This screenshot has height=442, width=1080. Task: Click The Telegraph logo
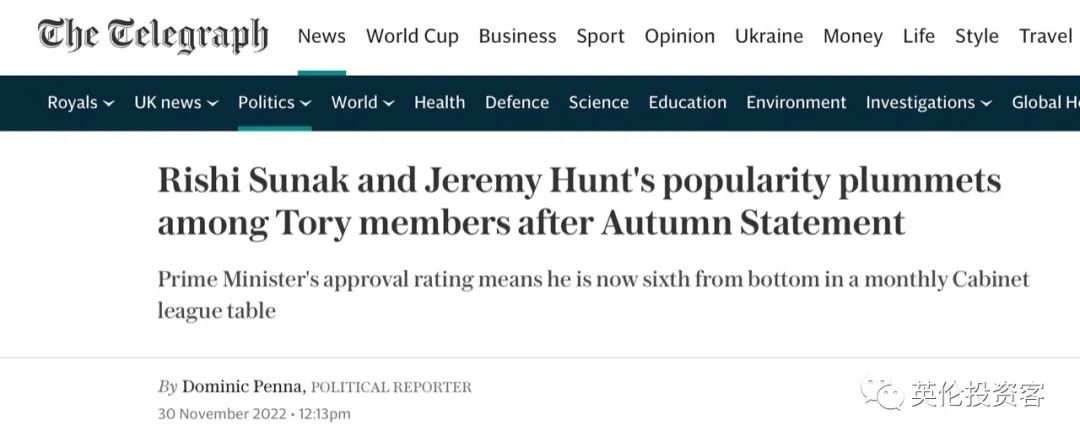(x=152, y=36)
